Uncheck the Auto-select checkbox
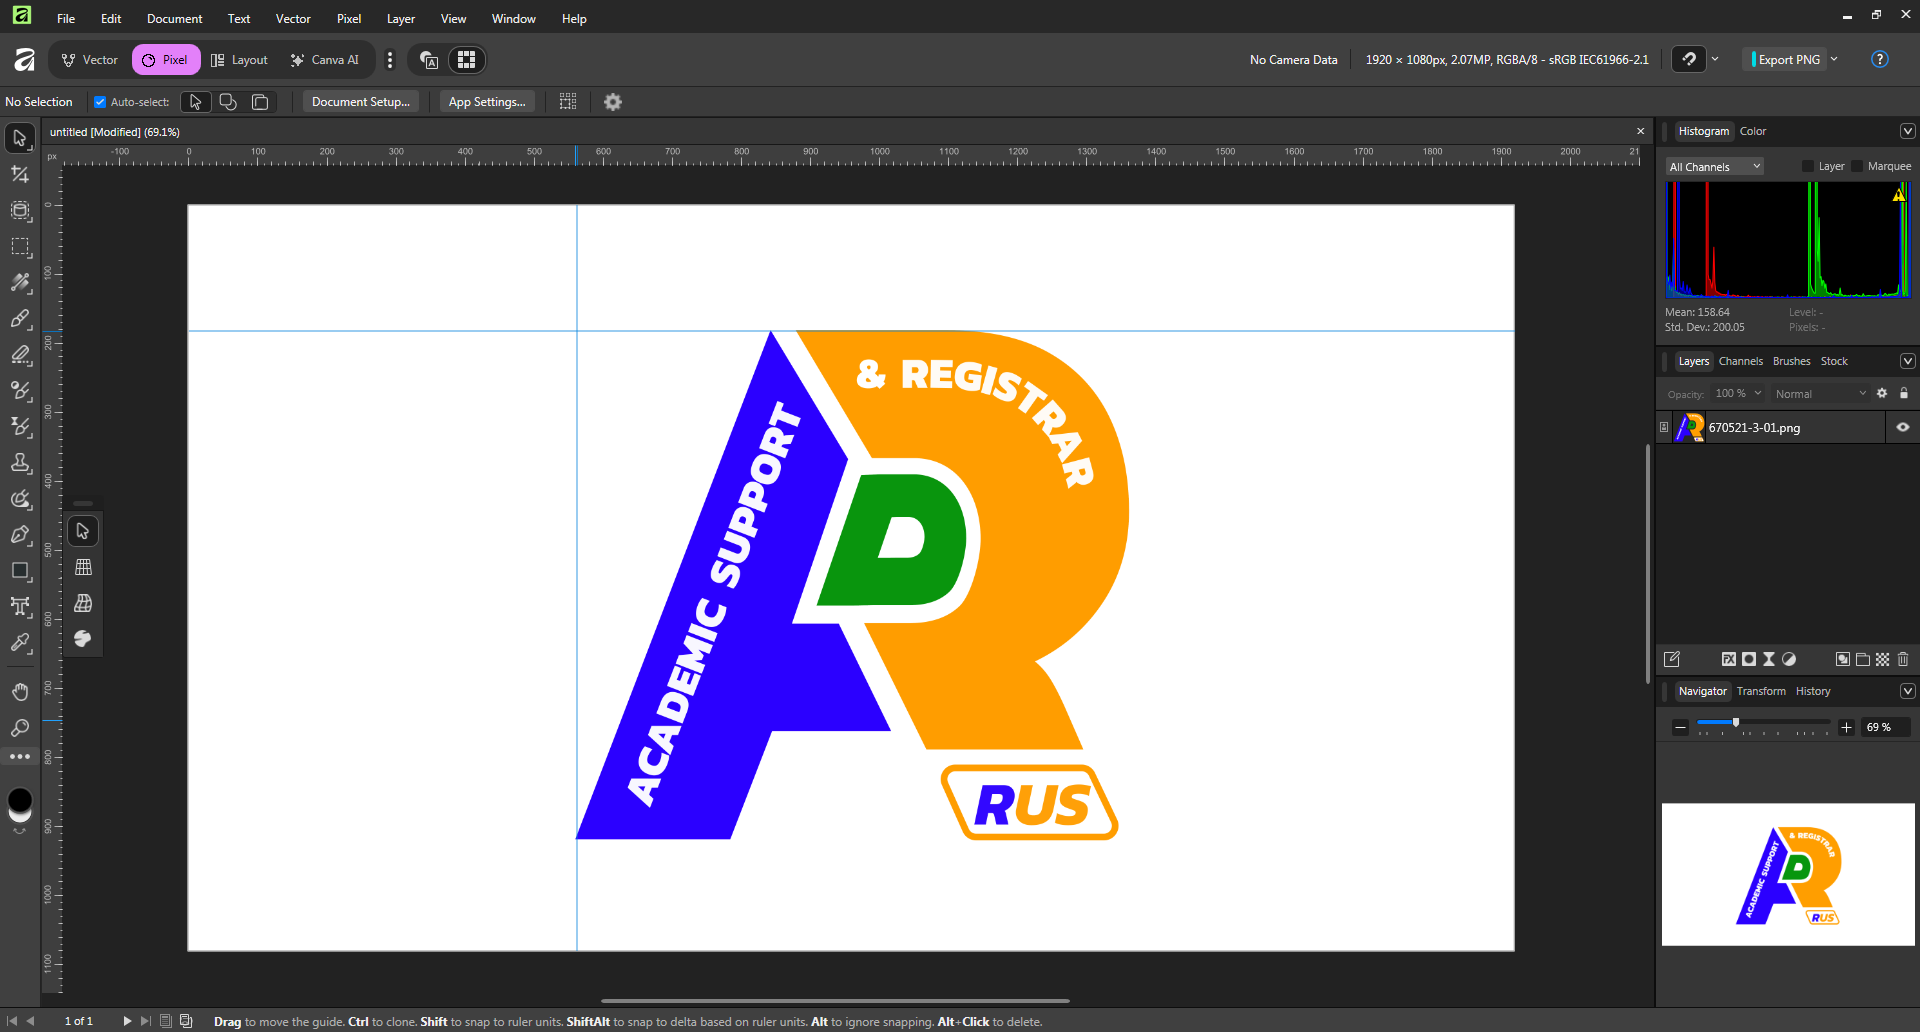 (x=100, y=102)
